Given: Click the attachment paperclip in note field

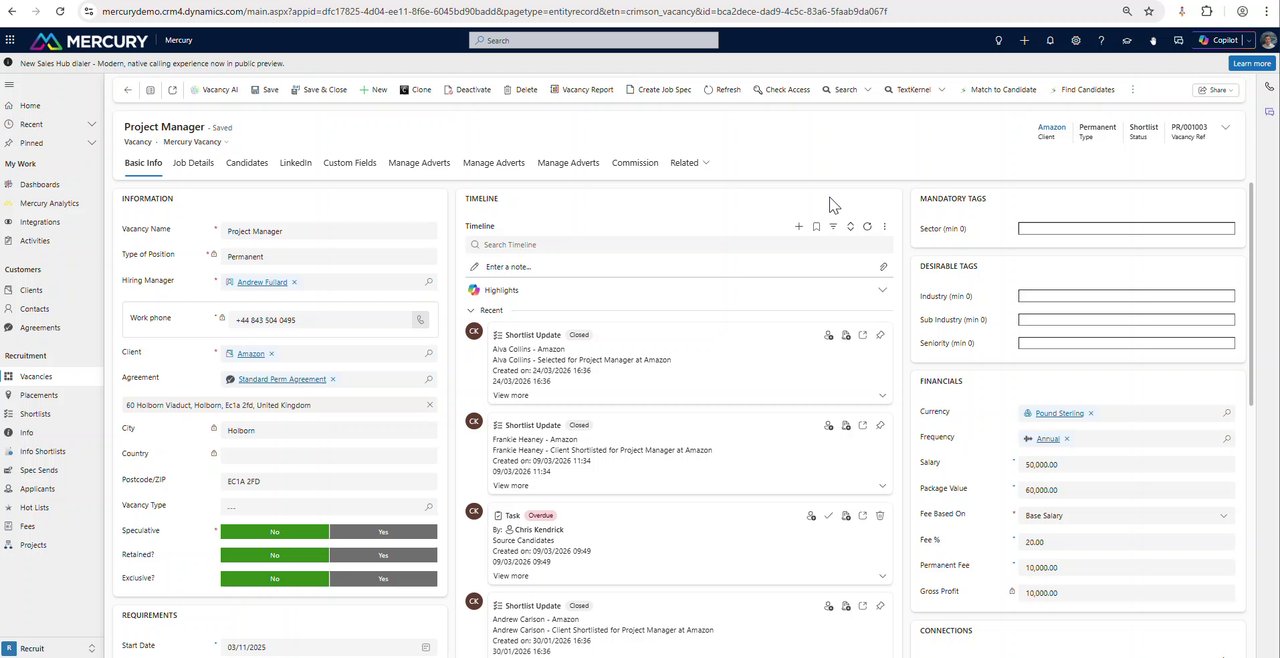Looking at the screenshot, I should point(883,267).
